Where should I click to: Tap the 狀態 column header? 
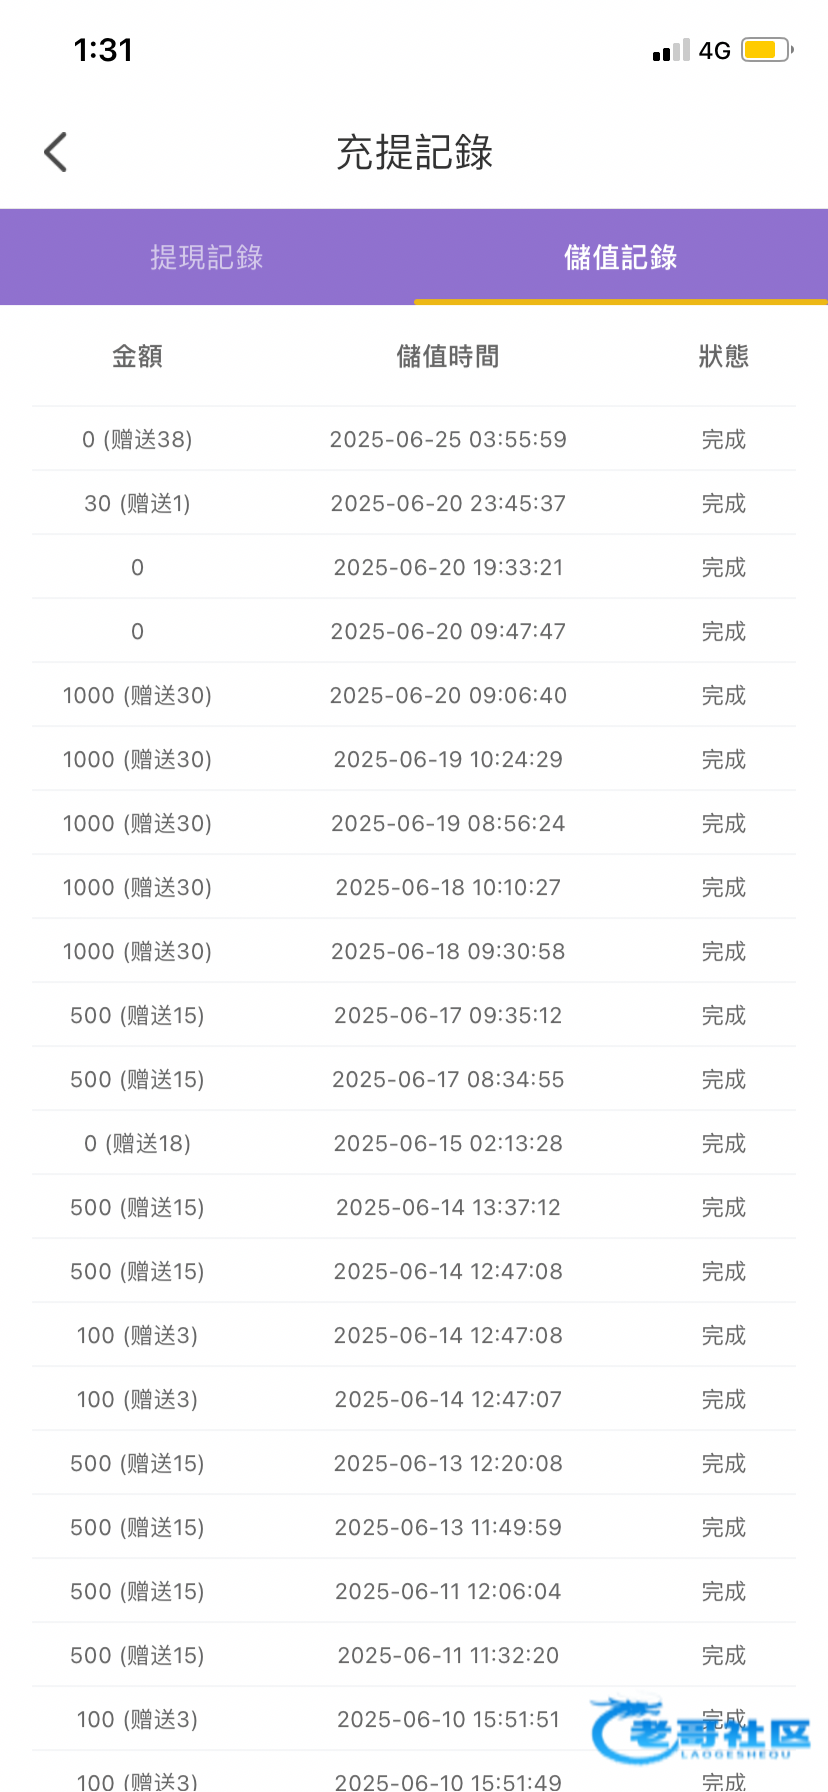723,356
